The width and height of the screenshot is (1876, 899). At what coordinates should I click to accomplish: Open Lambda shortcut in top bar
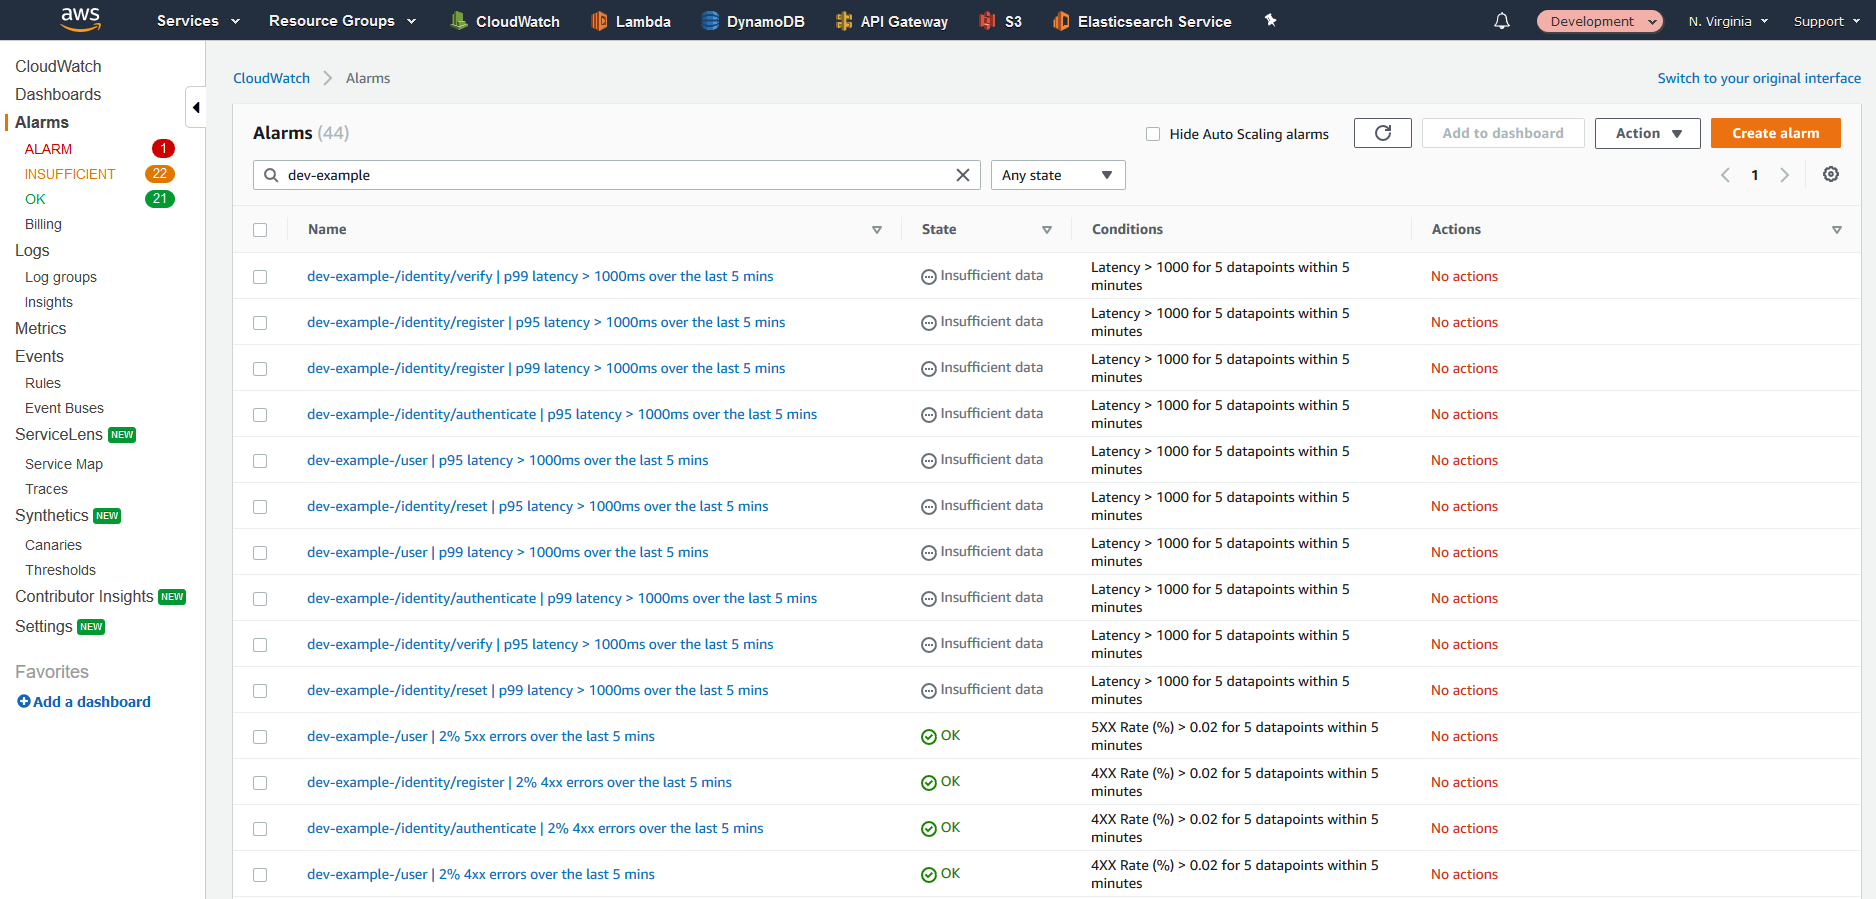coord(631,21)
